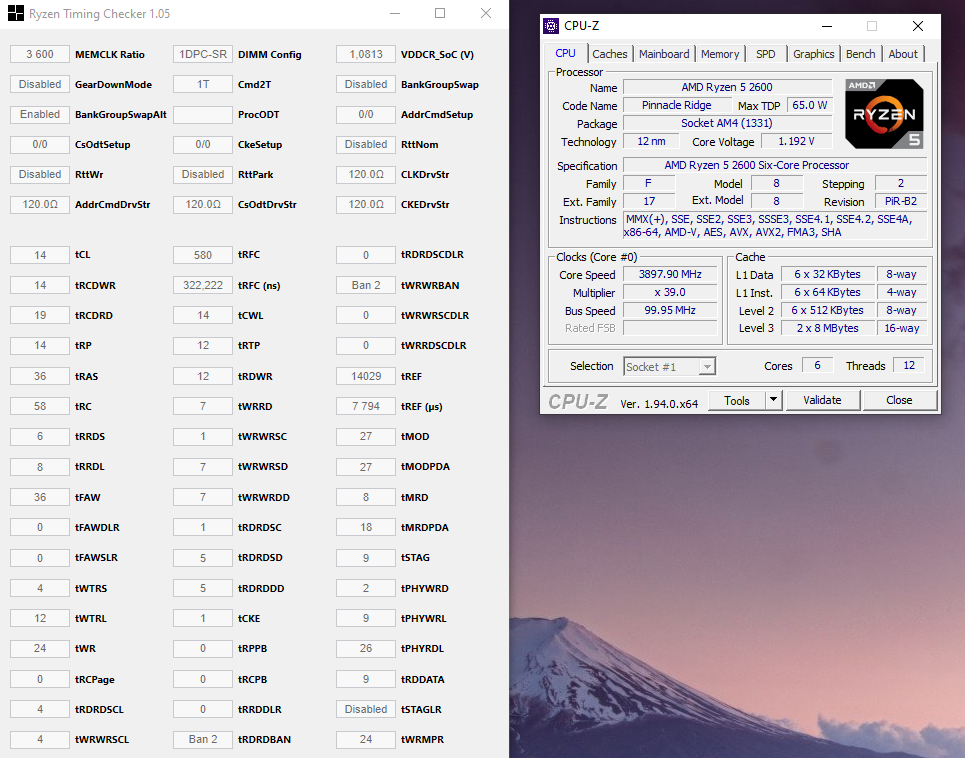Screen dimensions: 965x758
Task: Click the Close button in CPU-Z
Action: (x=899, y=401)
